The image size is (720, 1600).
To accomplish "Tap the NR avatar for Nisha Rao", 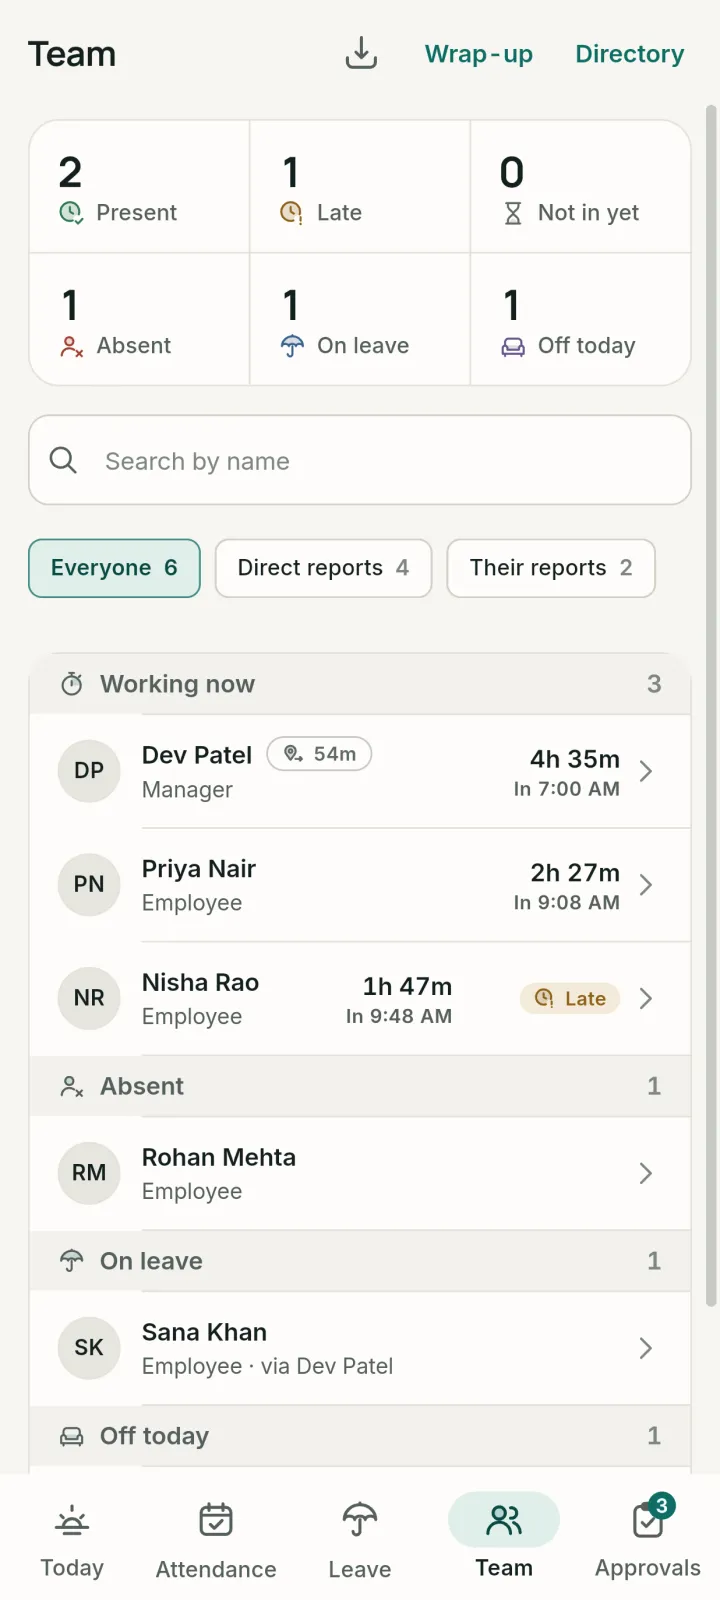I will coord(89,998).
